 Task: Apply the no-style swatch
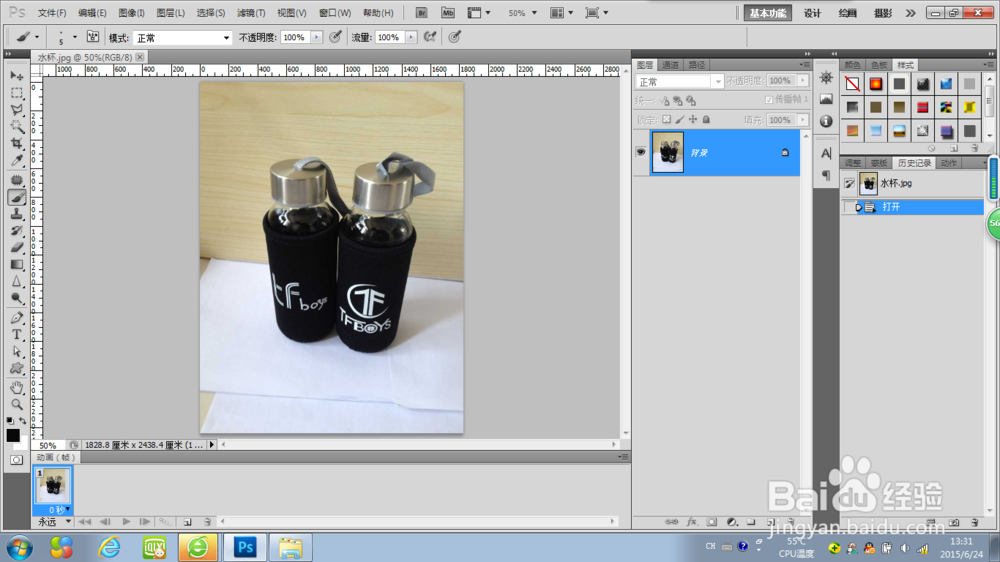852,84
